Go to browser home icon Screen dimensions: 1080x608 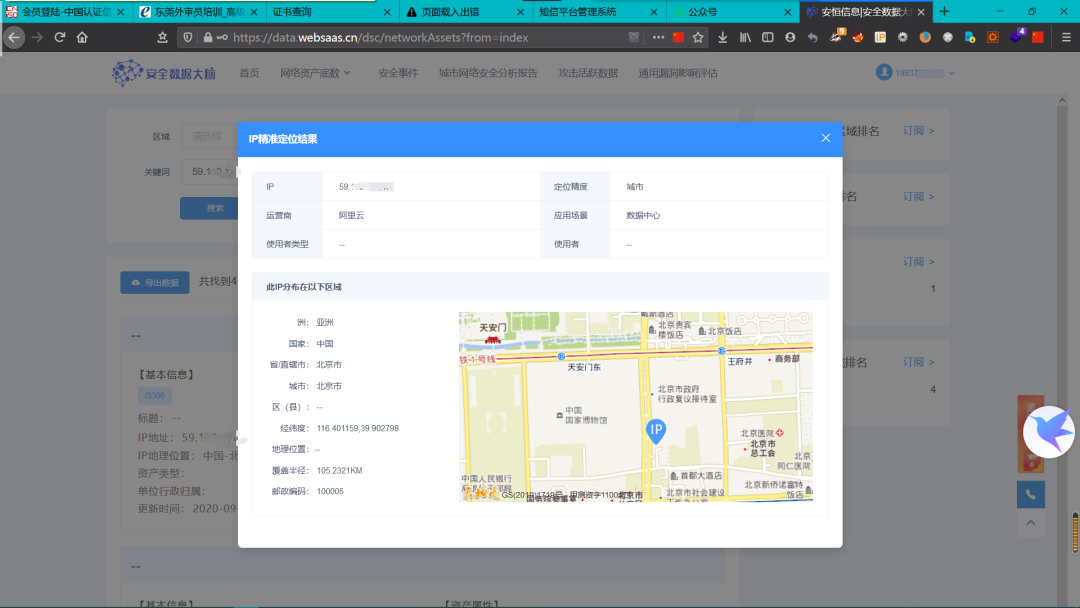(x=82, y=37)
